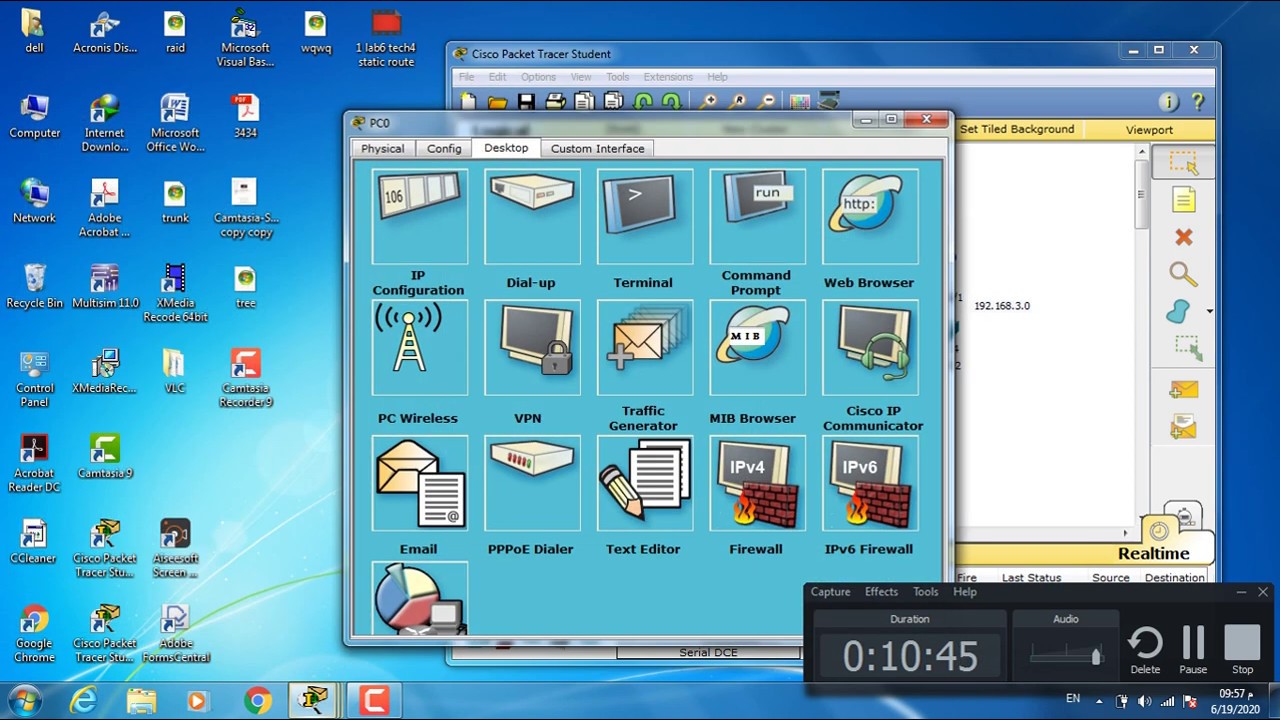Click the Zoom In toolbar icon
This screenshot has height=720, width=1280.
coord(708,101)
